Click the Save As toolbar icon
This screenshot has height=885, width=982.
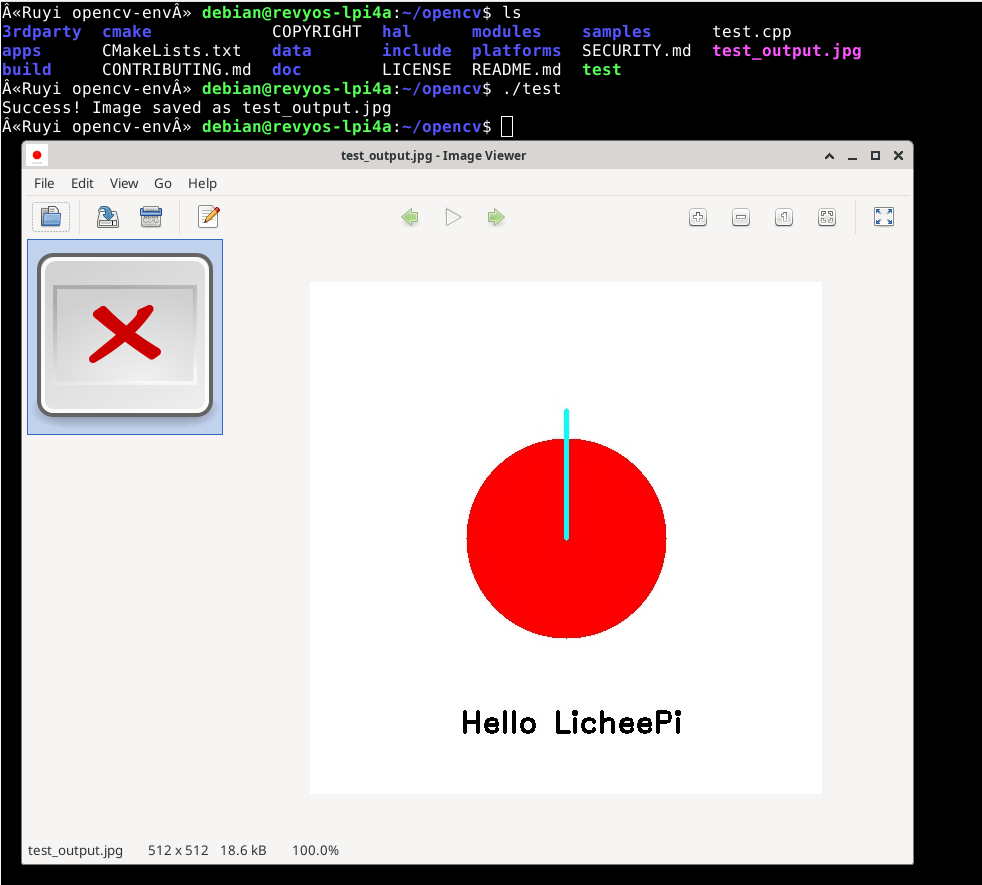(x=108, y=217)
